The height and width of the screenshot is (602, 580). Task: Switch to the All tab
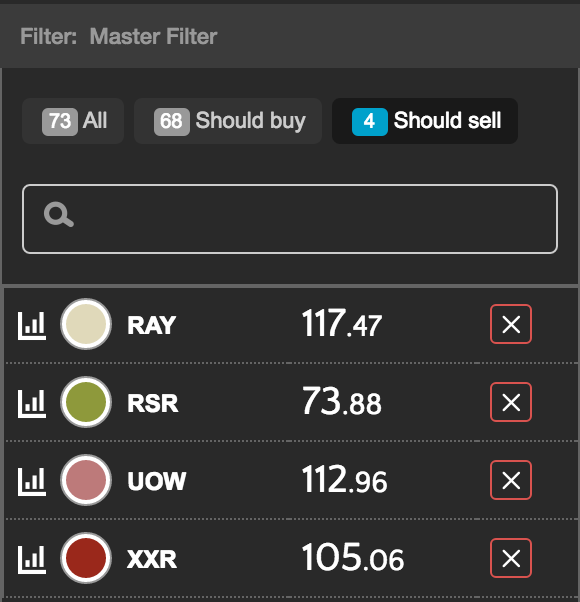73,121
